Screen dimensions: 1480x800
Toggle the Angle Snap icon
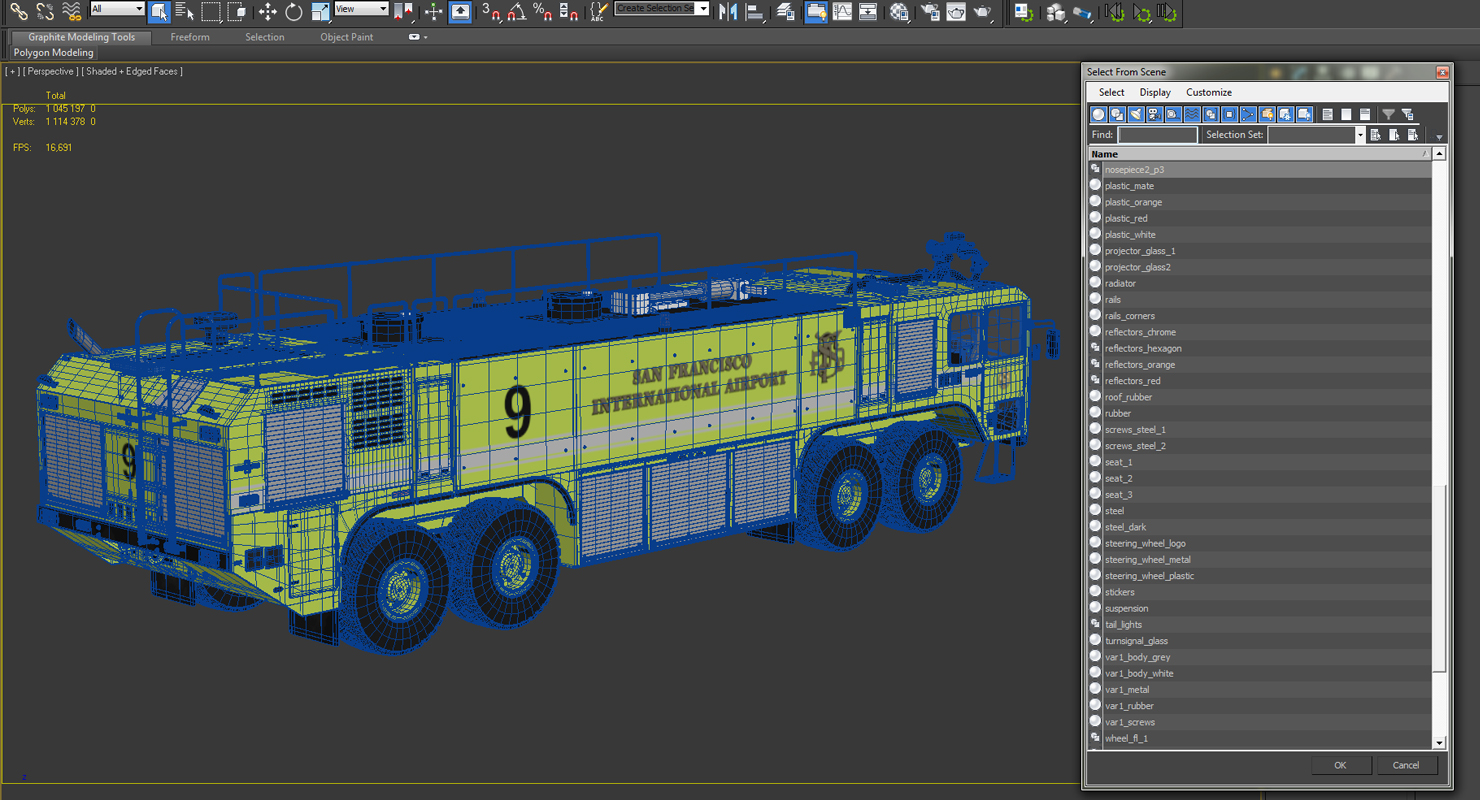point(516,12)
